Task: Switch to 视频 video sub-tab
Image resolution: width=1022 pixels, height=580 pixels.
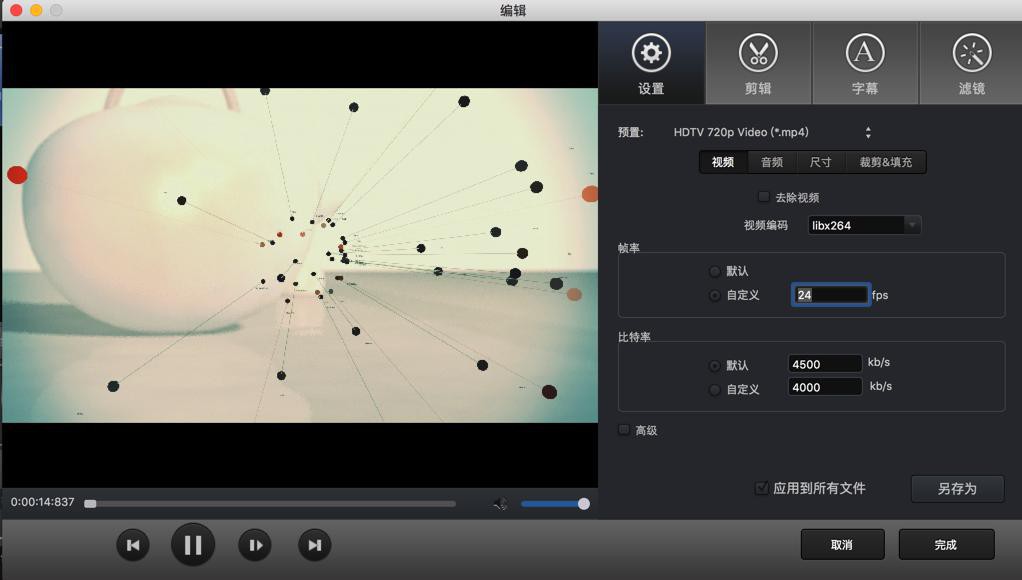Action: click(723, 162)
